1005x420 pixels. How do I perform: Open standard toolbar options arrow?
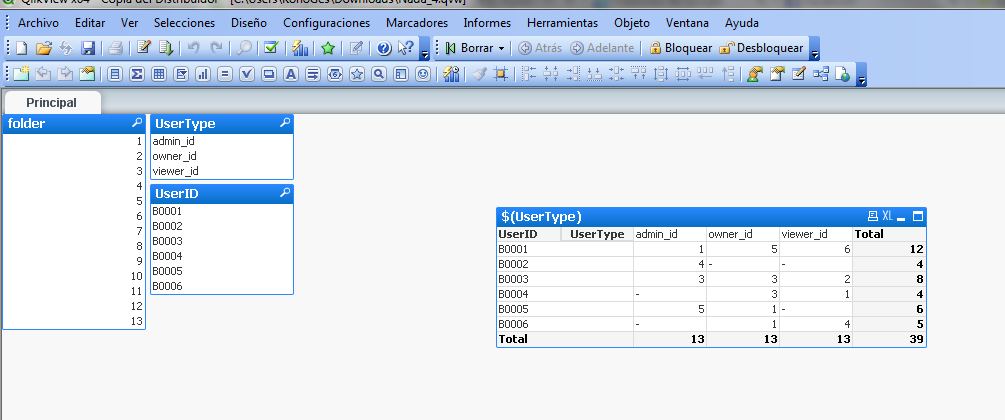click(424, 48)
